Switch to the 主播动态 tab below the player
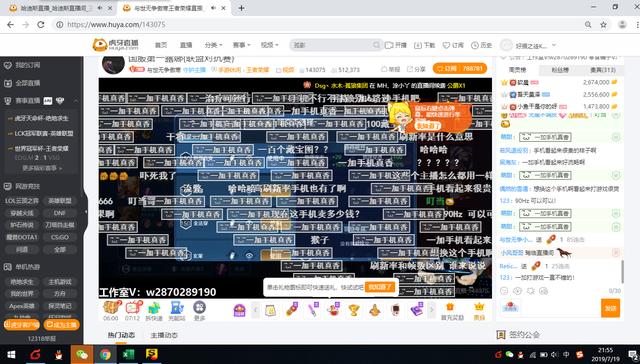 (164, 335)
